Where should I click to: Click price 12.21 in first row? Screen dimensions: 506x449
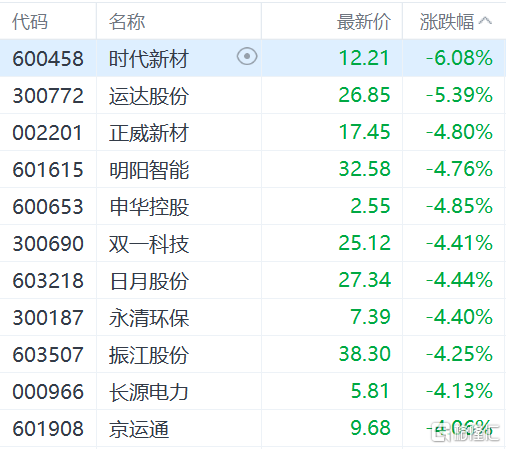click(x=364, y=58)
